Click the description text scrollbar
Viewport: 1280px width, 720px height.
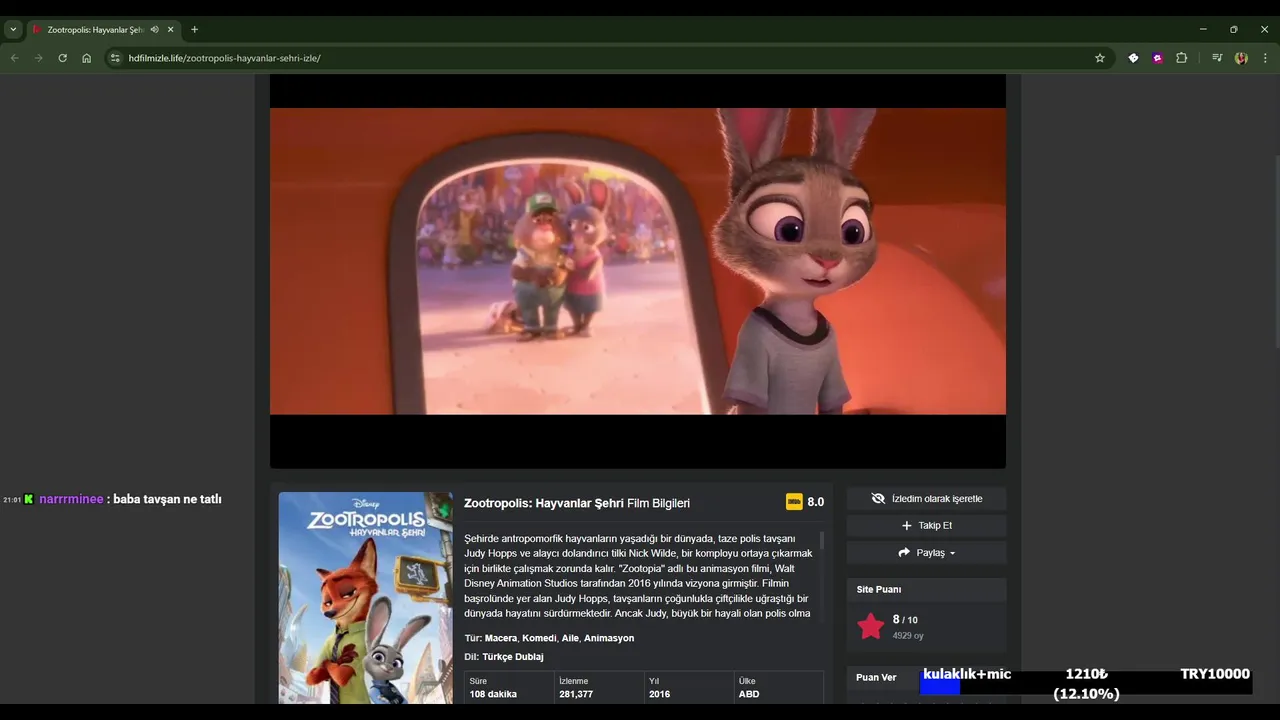coord(822,541)
